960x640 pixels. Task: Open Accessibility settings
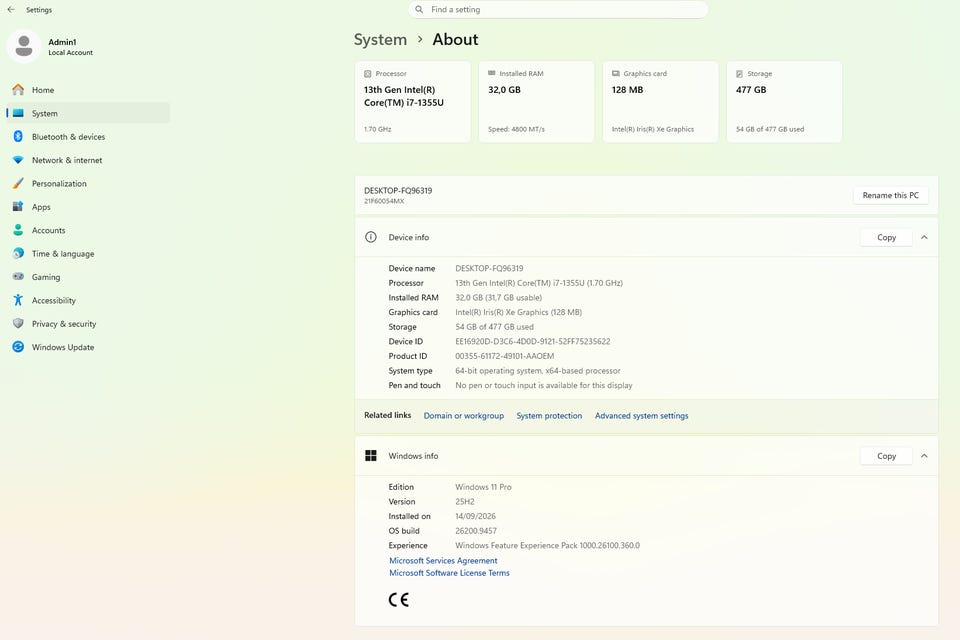pyautogui.click(x=88, y=300)
